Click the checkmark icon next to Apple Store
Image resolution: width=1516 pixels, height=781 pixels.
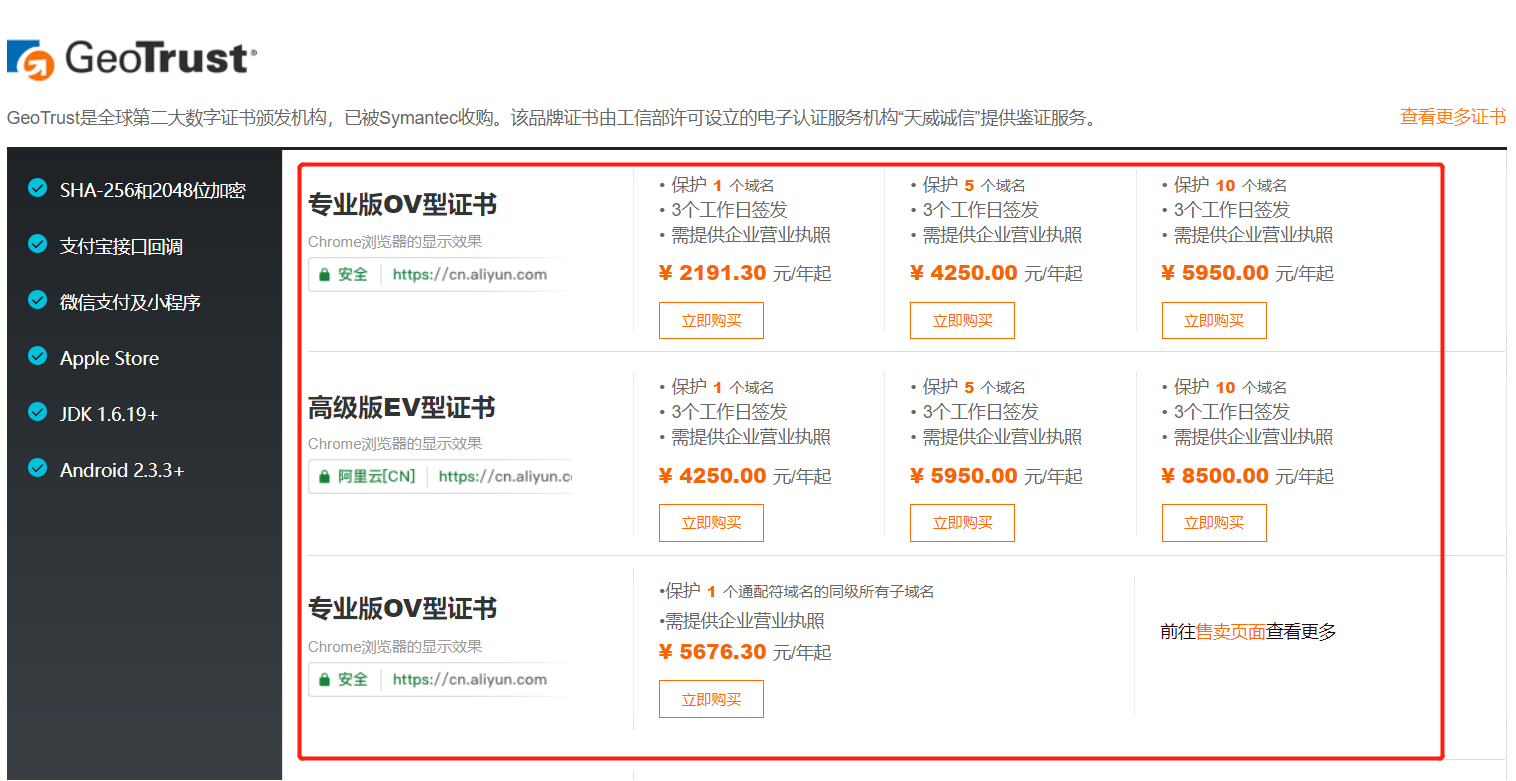(38, 356)
